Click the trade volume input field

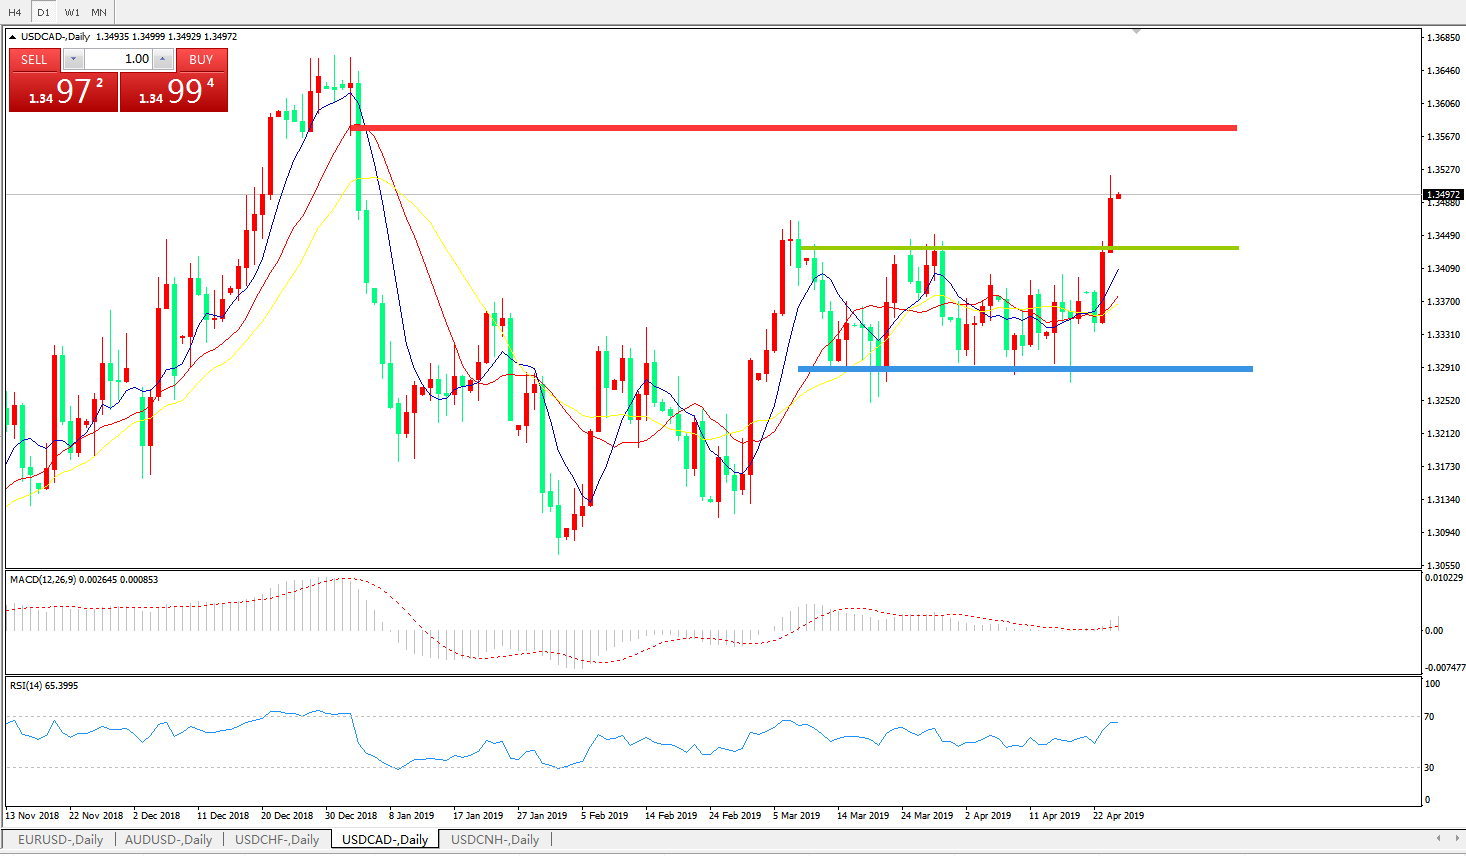[117, 59]
